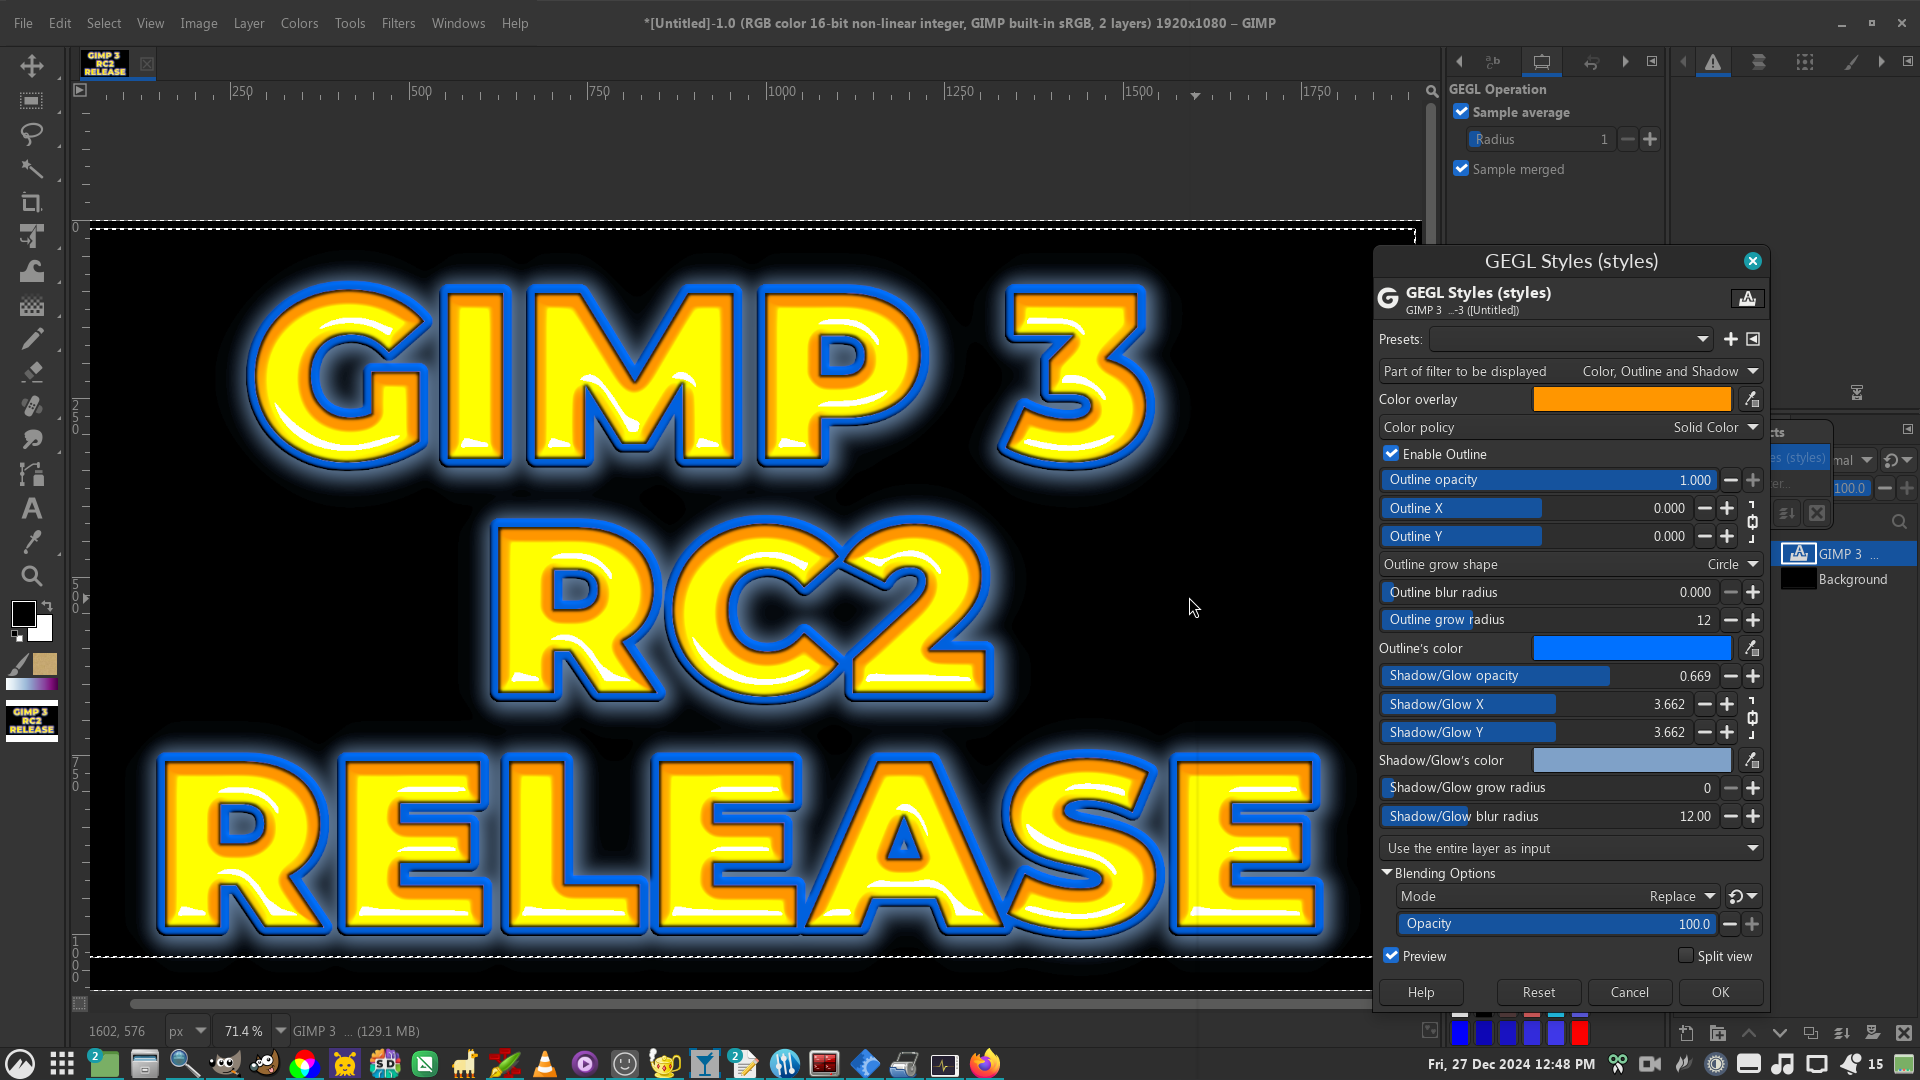
Task: Save current settings as named preset
Action: 1730,339
